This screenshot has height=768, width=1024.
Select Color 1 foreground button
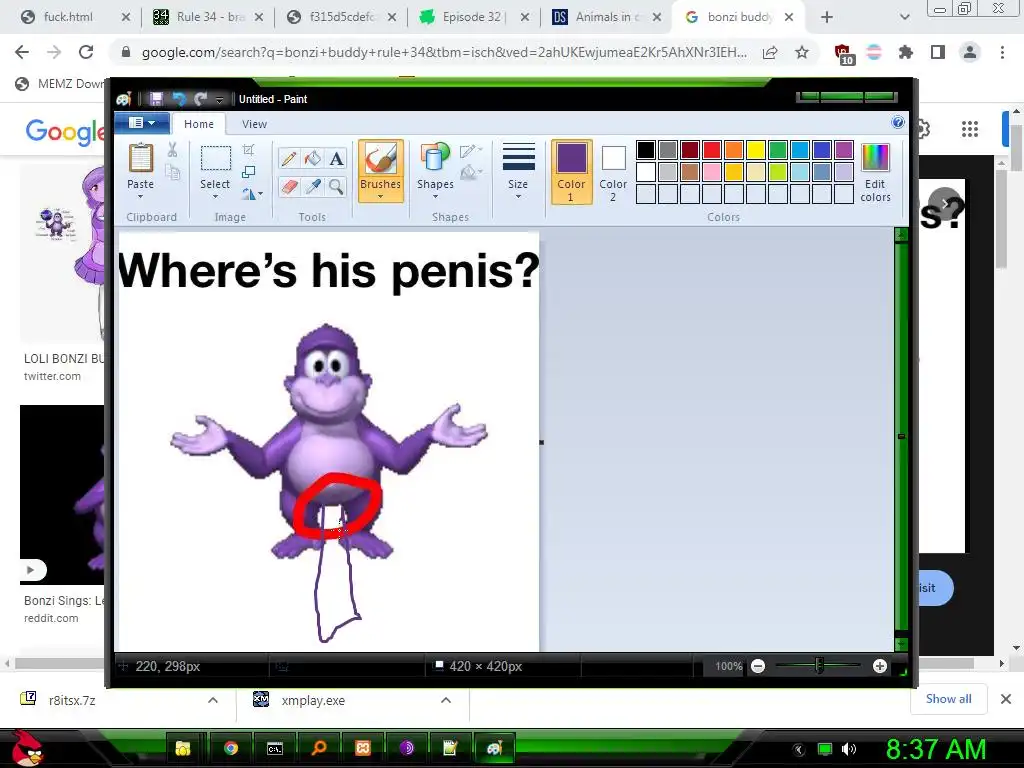click(571, 172)
